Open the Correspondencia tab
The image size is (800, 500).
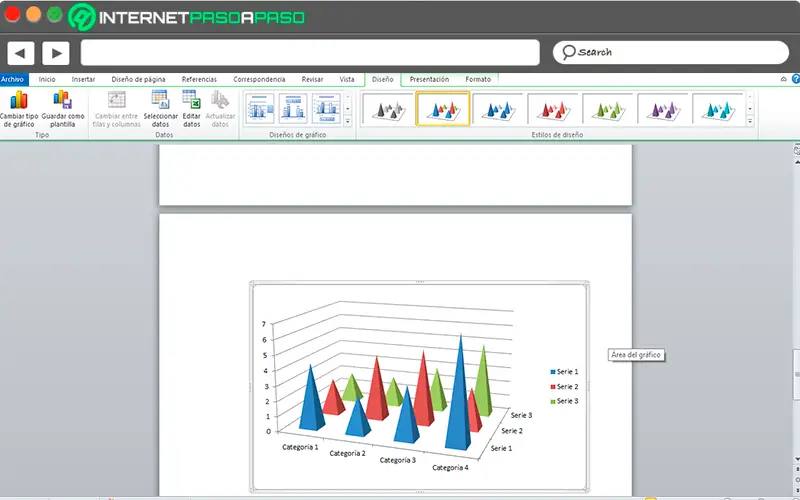coord(259,80)
